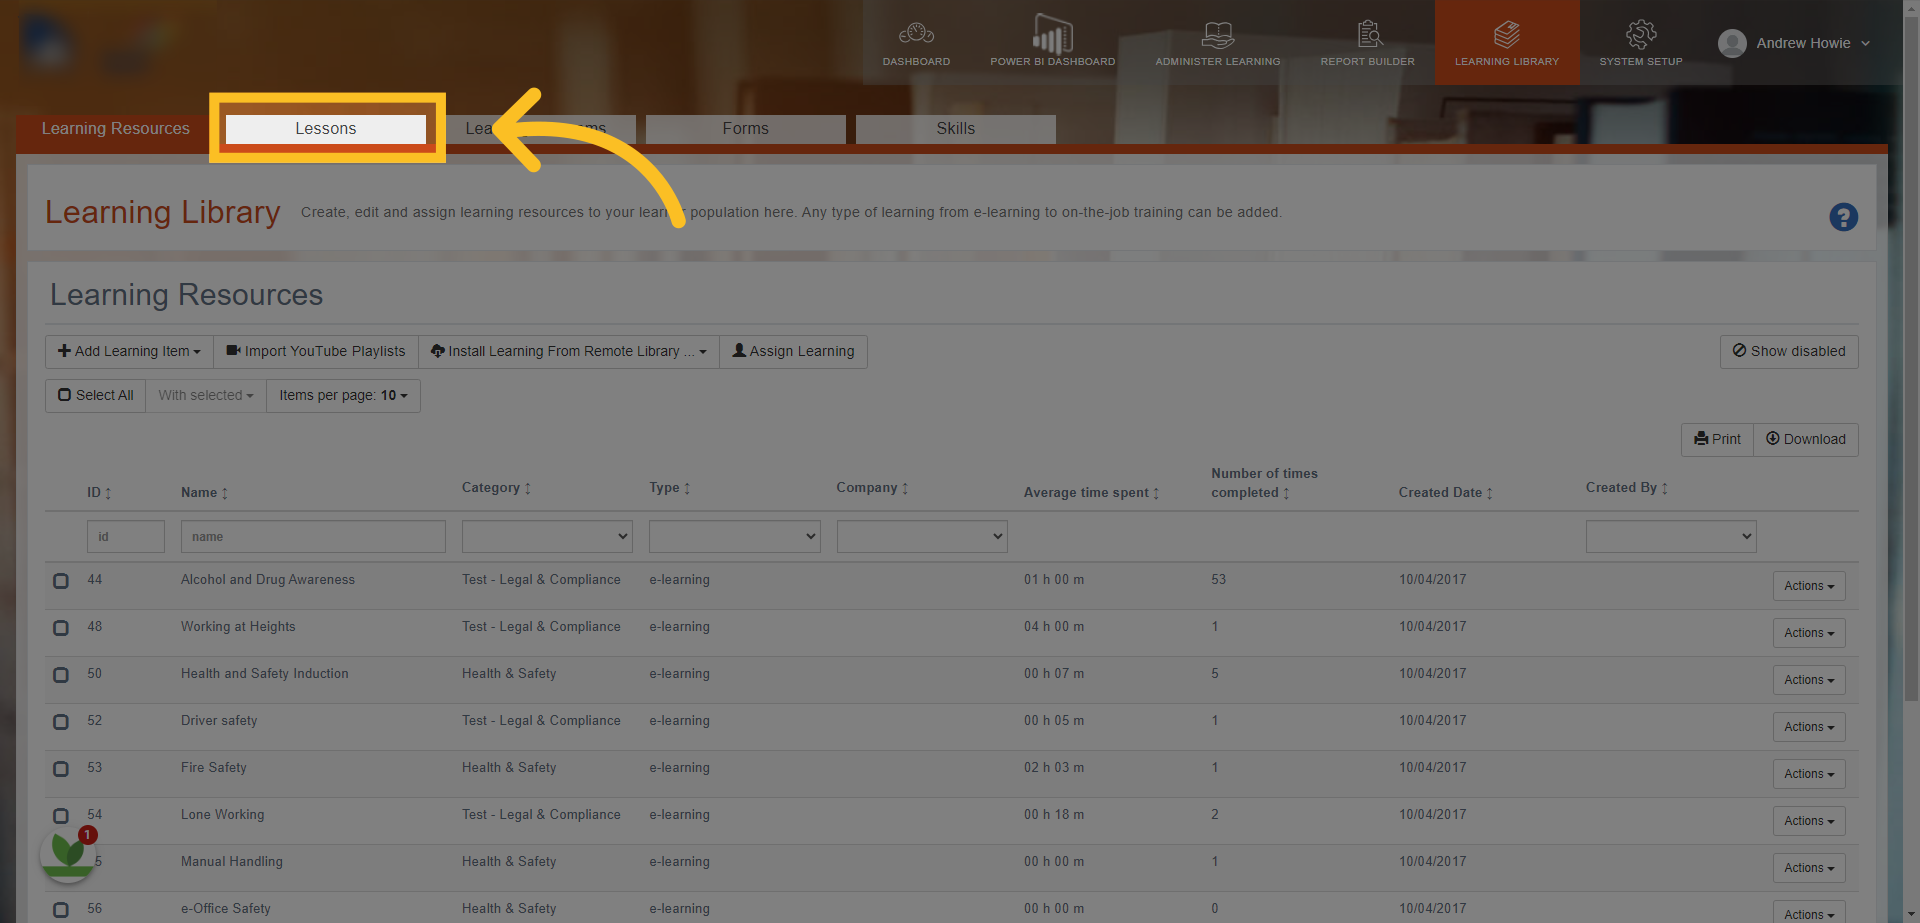The image size is (1920, 923).
Task: Open the Type filter dropdown
Action: click(x=734, y=536)
